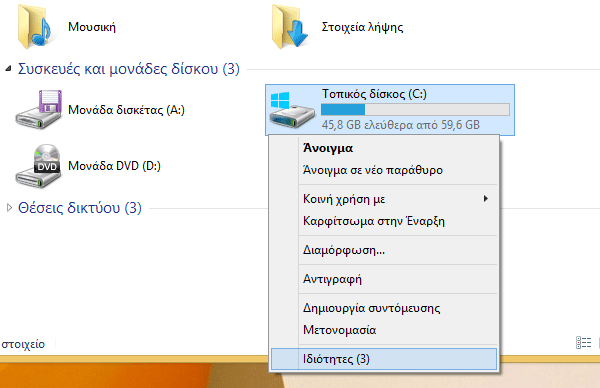
Task: Select Καρφίτσωμα στην Έναρξη menu entry
Action: point(384,221)
